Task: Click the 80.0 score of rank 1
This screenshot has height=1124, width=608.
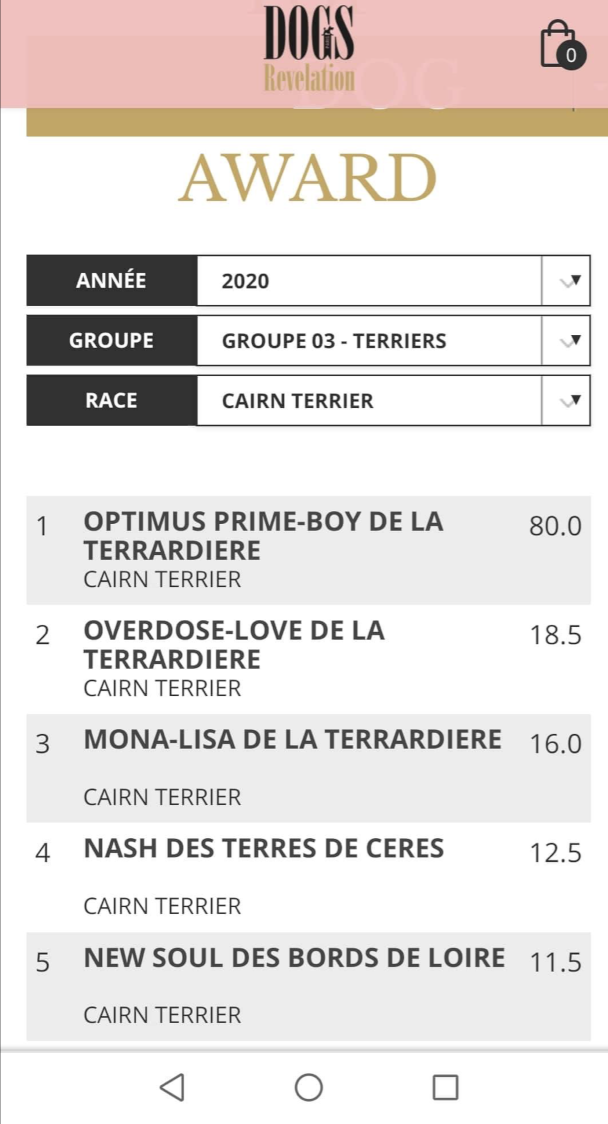Action: coord(556,527)
